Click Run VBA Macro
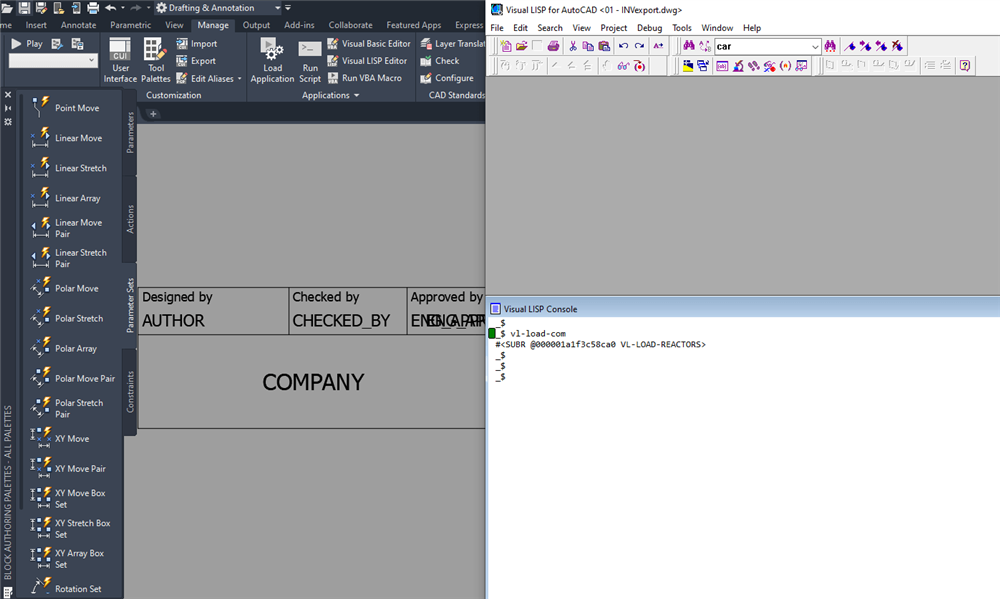 (365, 78)
